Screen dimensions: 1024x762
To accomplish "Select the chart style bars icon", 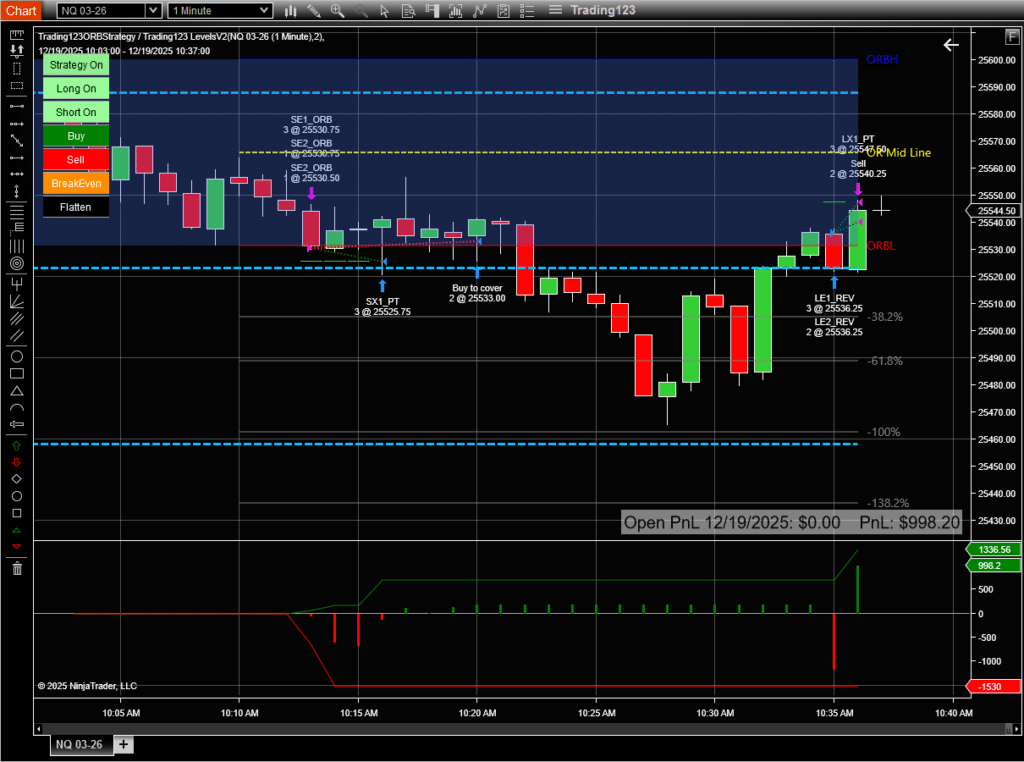I will point(290,11).
